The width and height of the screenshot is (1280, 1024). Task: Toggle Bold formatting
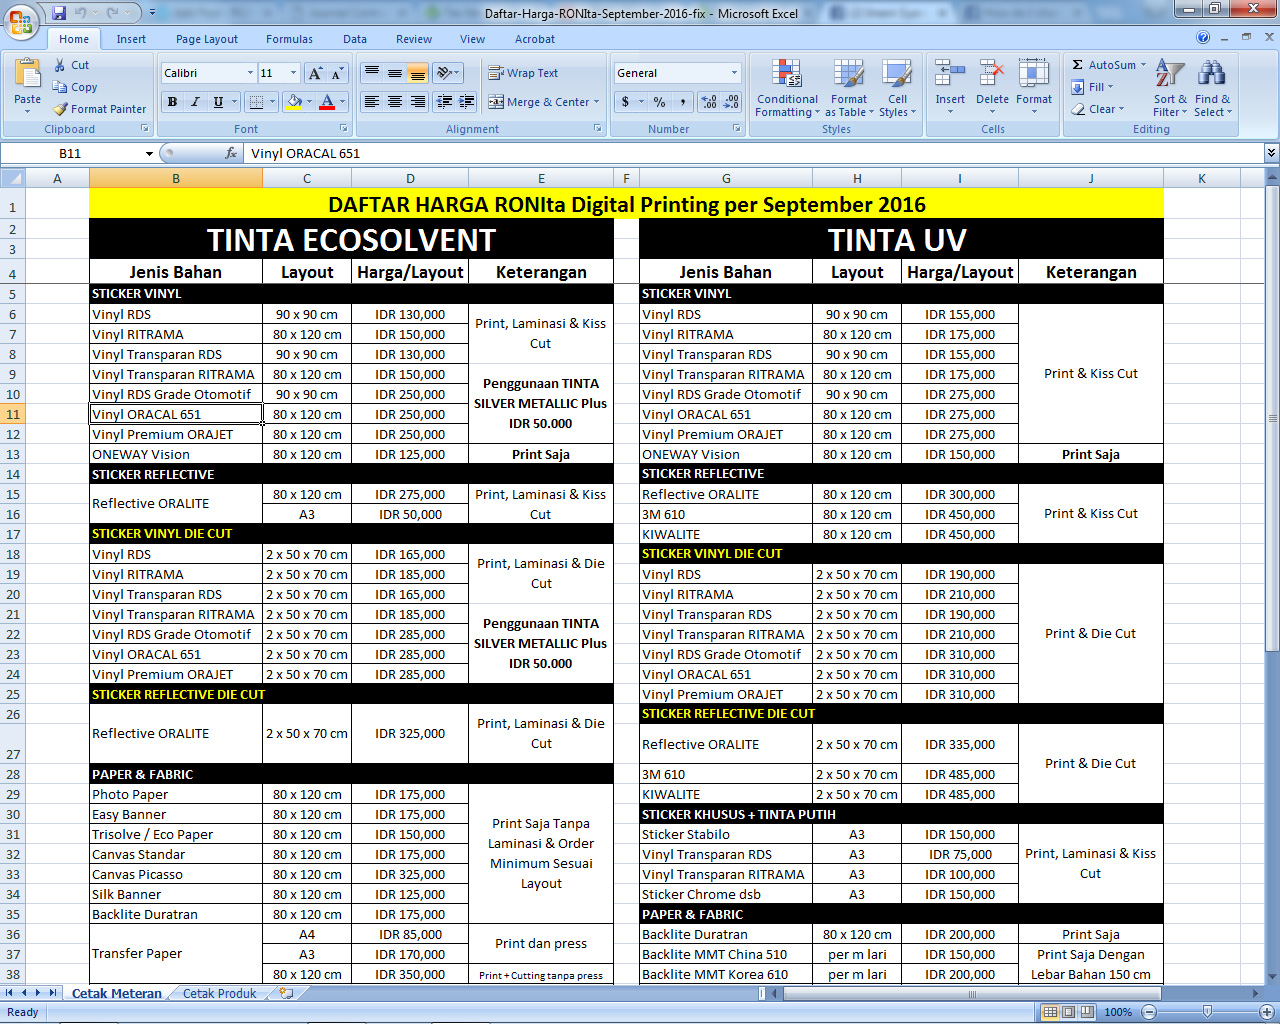[172, 102]
